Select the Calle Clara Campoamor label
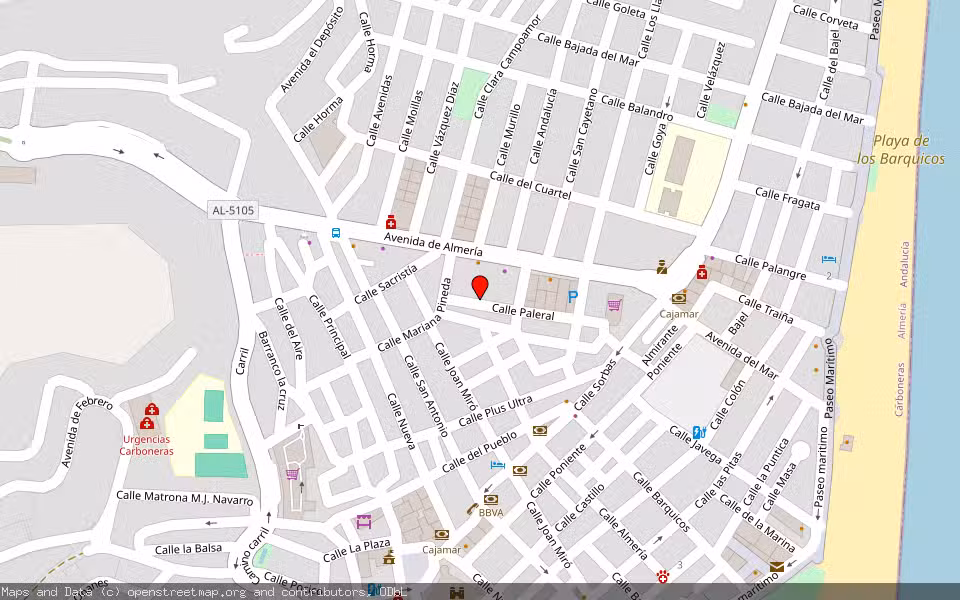Screen dimensions: 960x600 pyautogui.click(x=508, y=67)
